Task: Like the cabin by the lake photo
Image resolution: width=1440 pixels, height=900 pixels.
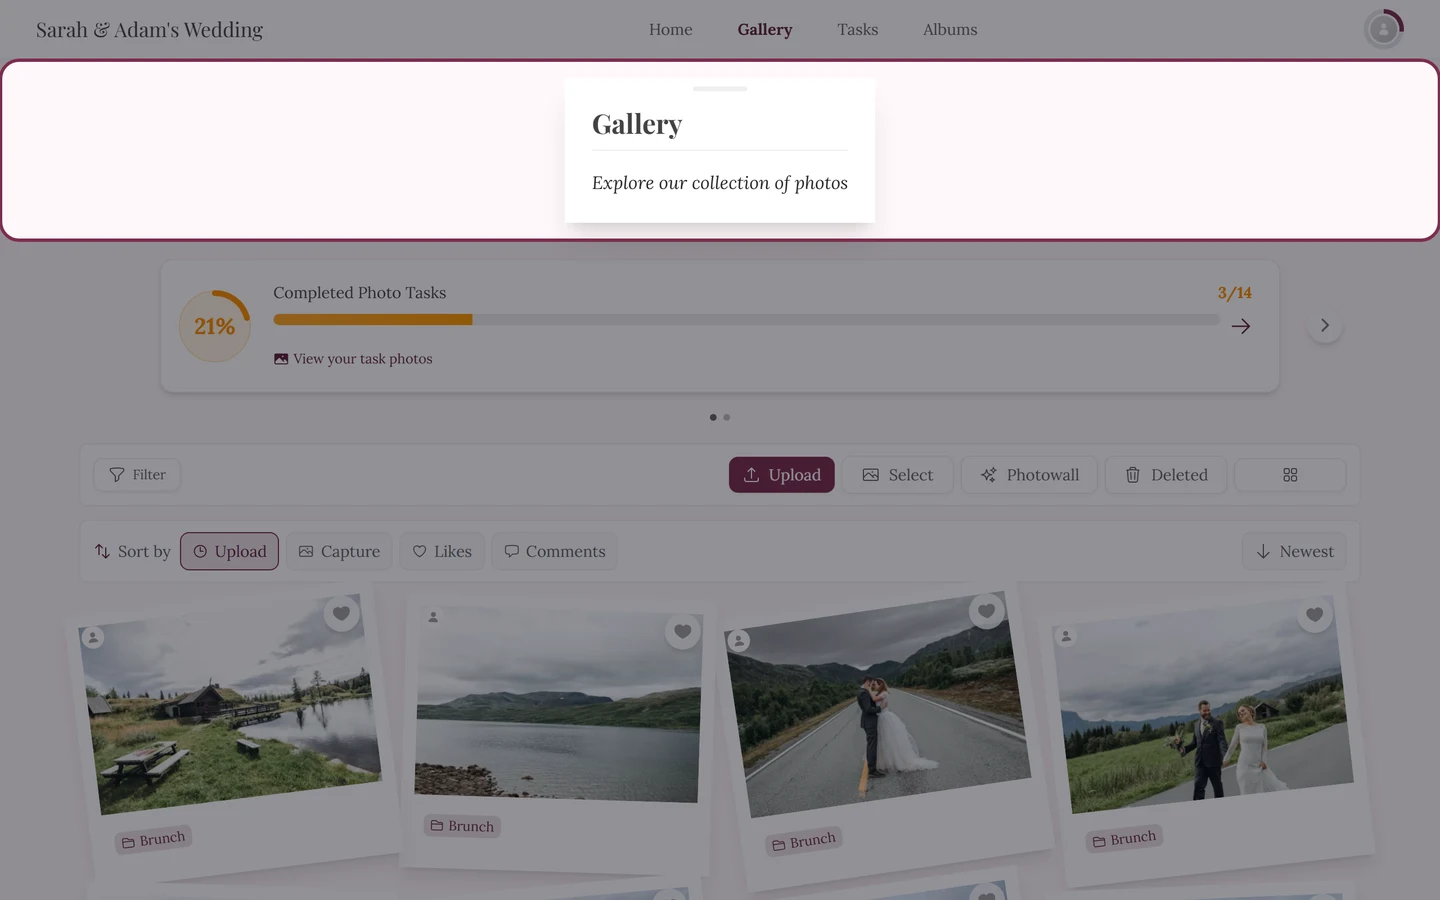Action: click(341, 613)
